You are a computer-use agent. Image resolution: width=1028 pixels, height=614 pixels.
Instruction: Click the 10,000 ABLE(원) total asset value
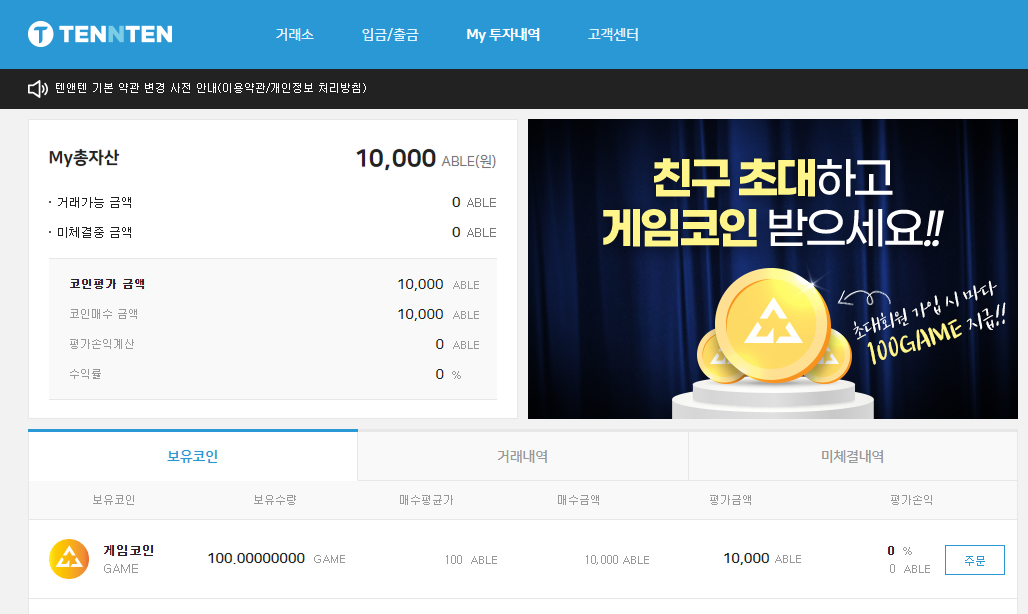click(425, 159)
